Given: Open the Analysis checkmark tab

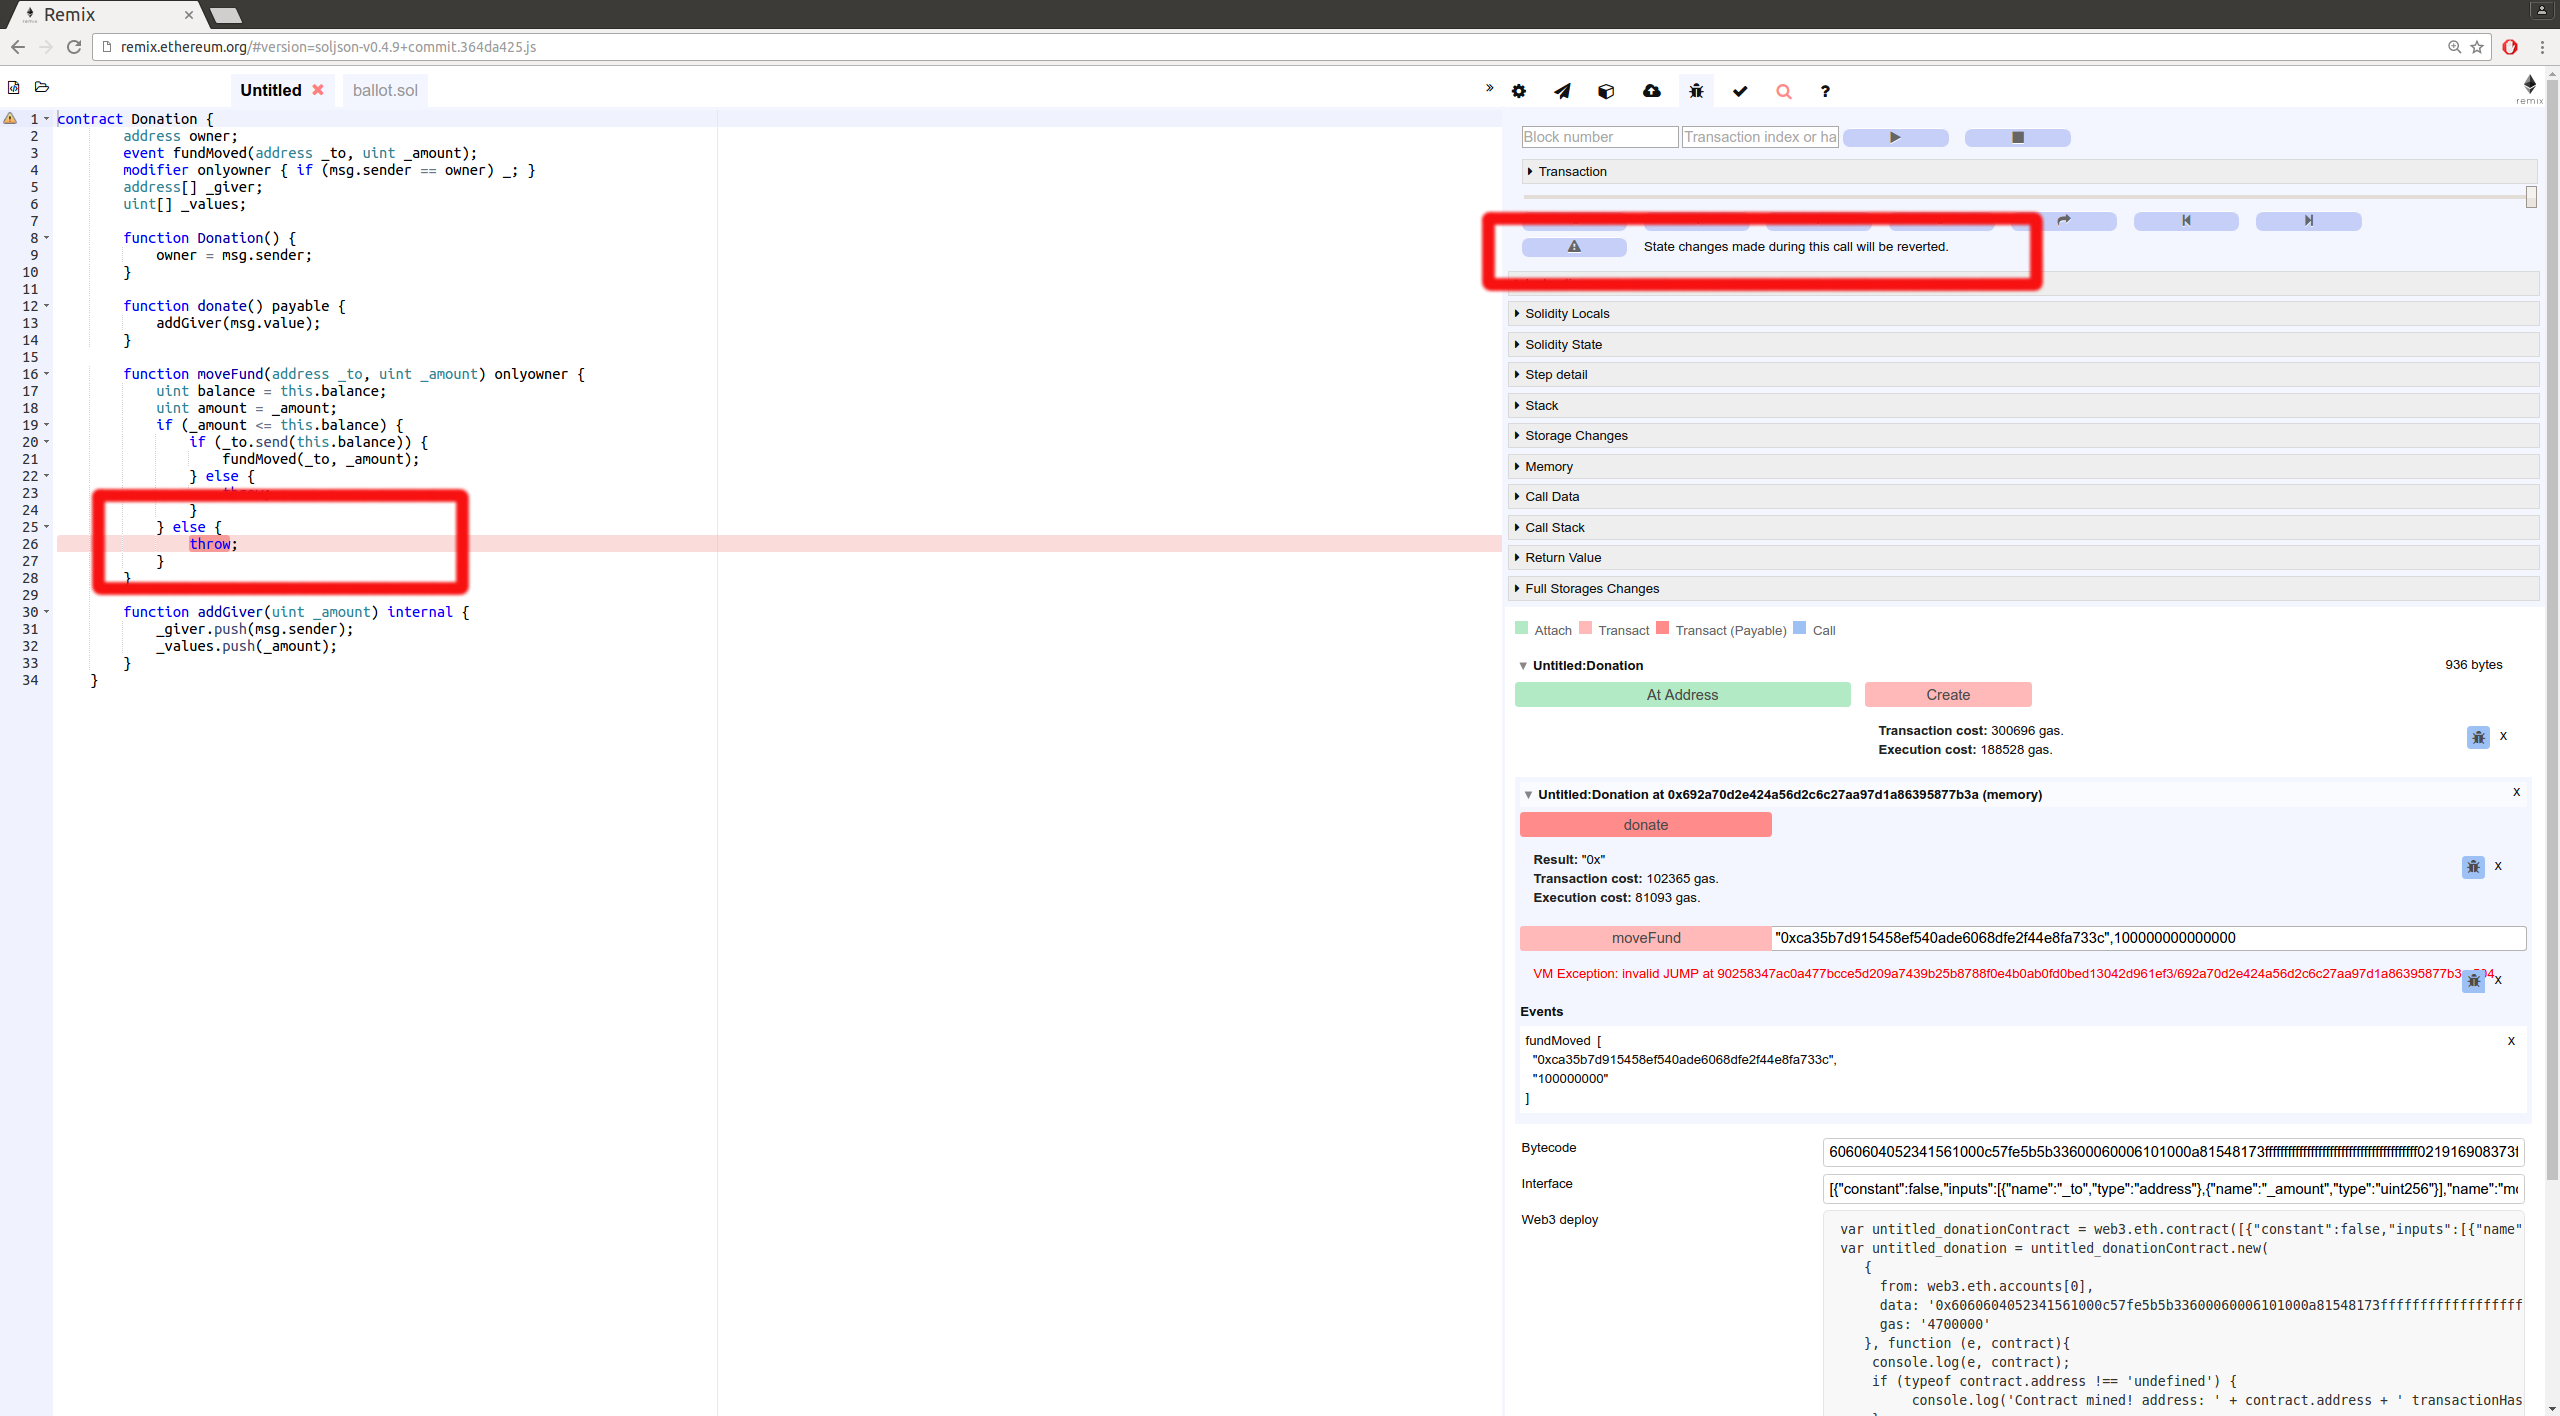Looking at the screenshot, I should click(x=1740, y=91).
